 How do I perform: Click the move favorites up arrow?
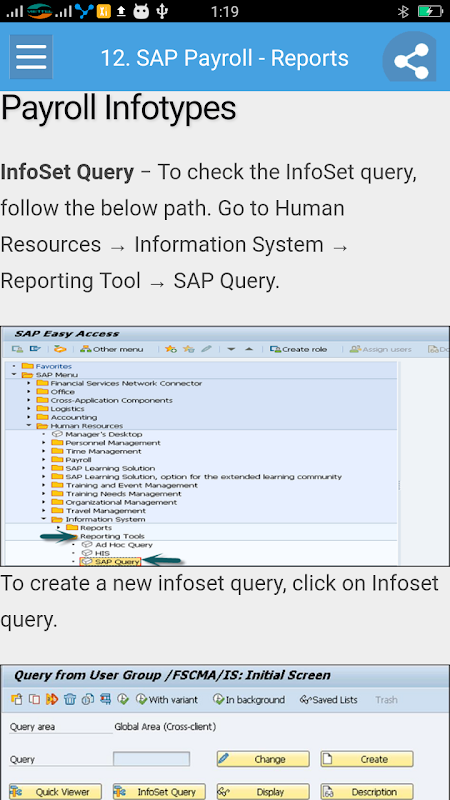[249, 349]
